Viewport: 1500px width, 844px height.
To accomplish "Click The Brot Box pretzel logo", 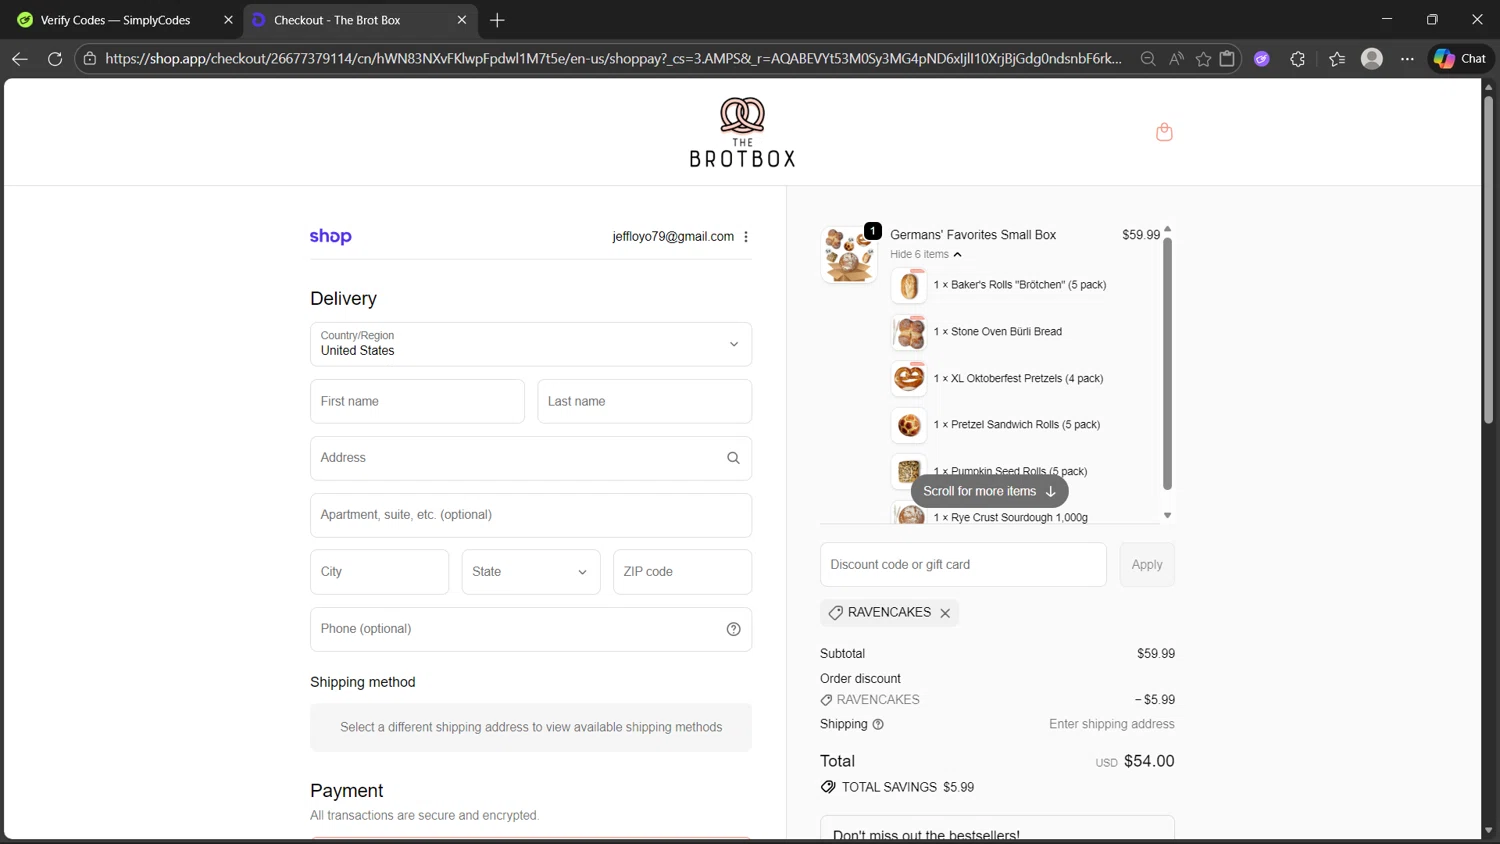I will [742, 132].
